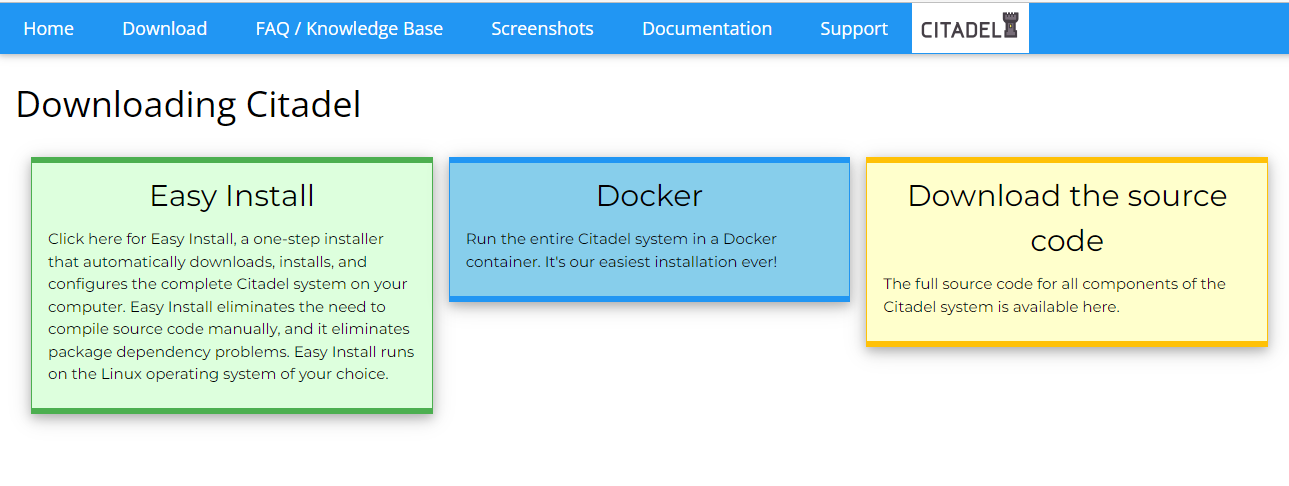View the Screenshots page
Viewport: 1289px width, 486px height.
[542, 29]
